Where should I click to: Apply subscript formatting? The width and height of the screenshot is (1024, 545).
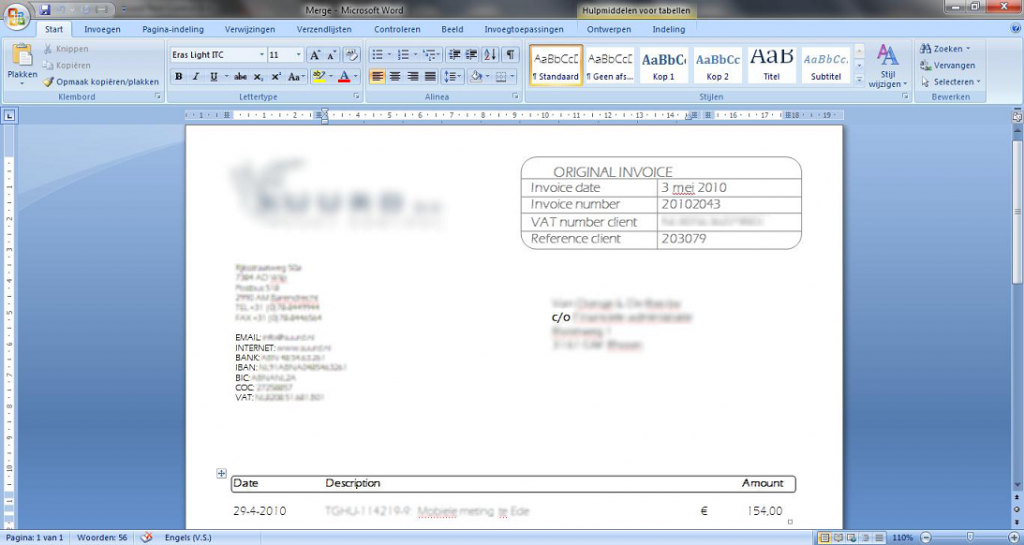point(259,76)
